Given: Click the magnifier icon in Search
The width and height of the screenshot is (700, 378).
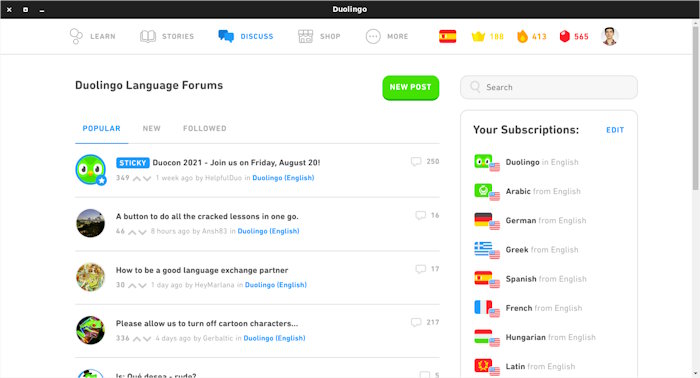Looking at the screenshot, I should (x=475, y=87).
